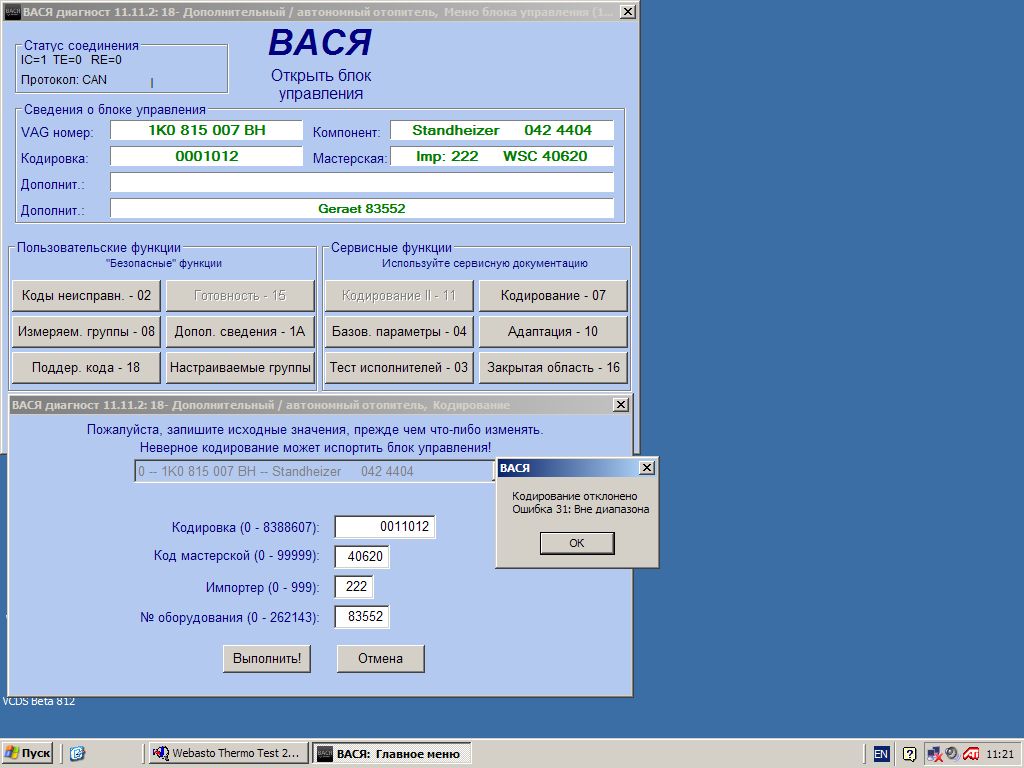The image size is (1024, 768).
Task: Close the Кодирование sub-window
Action: point(620,405)
